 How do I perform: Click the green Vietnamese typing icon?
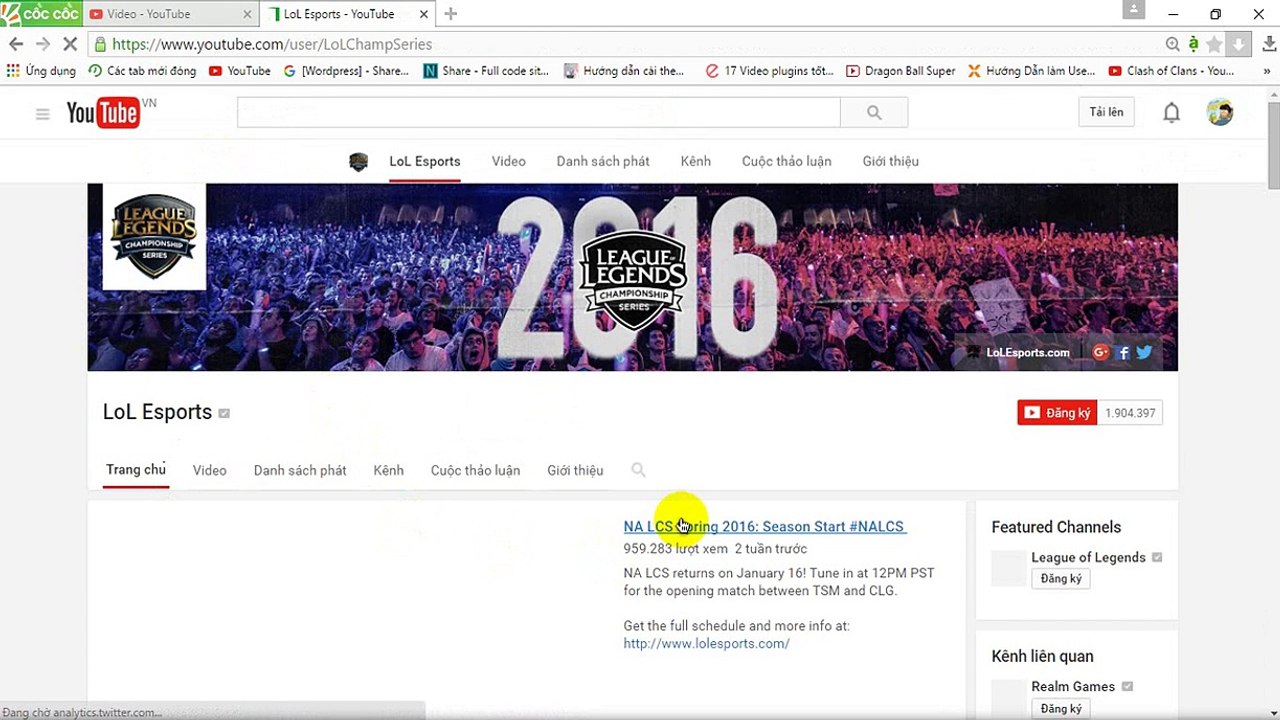1193,44
